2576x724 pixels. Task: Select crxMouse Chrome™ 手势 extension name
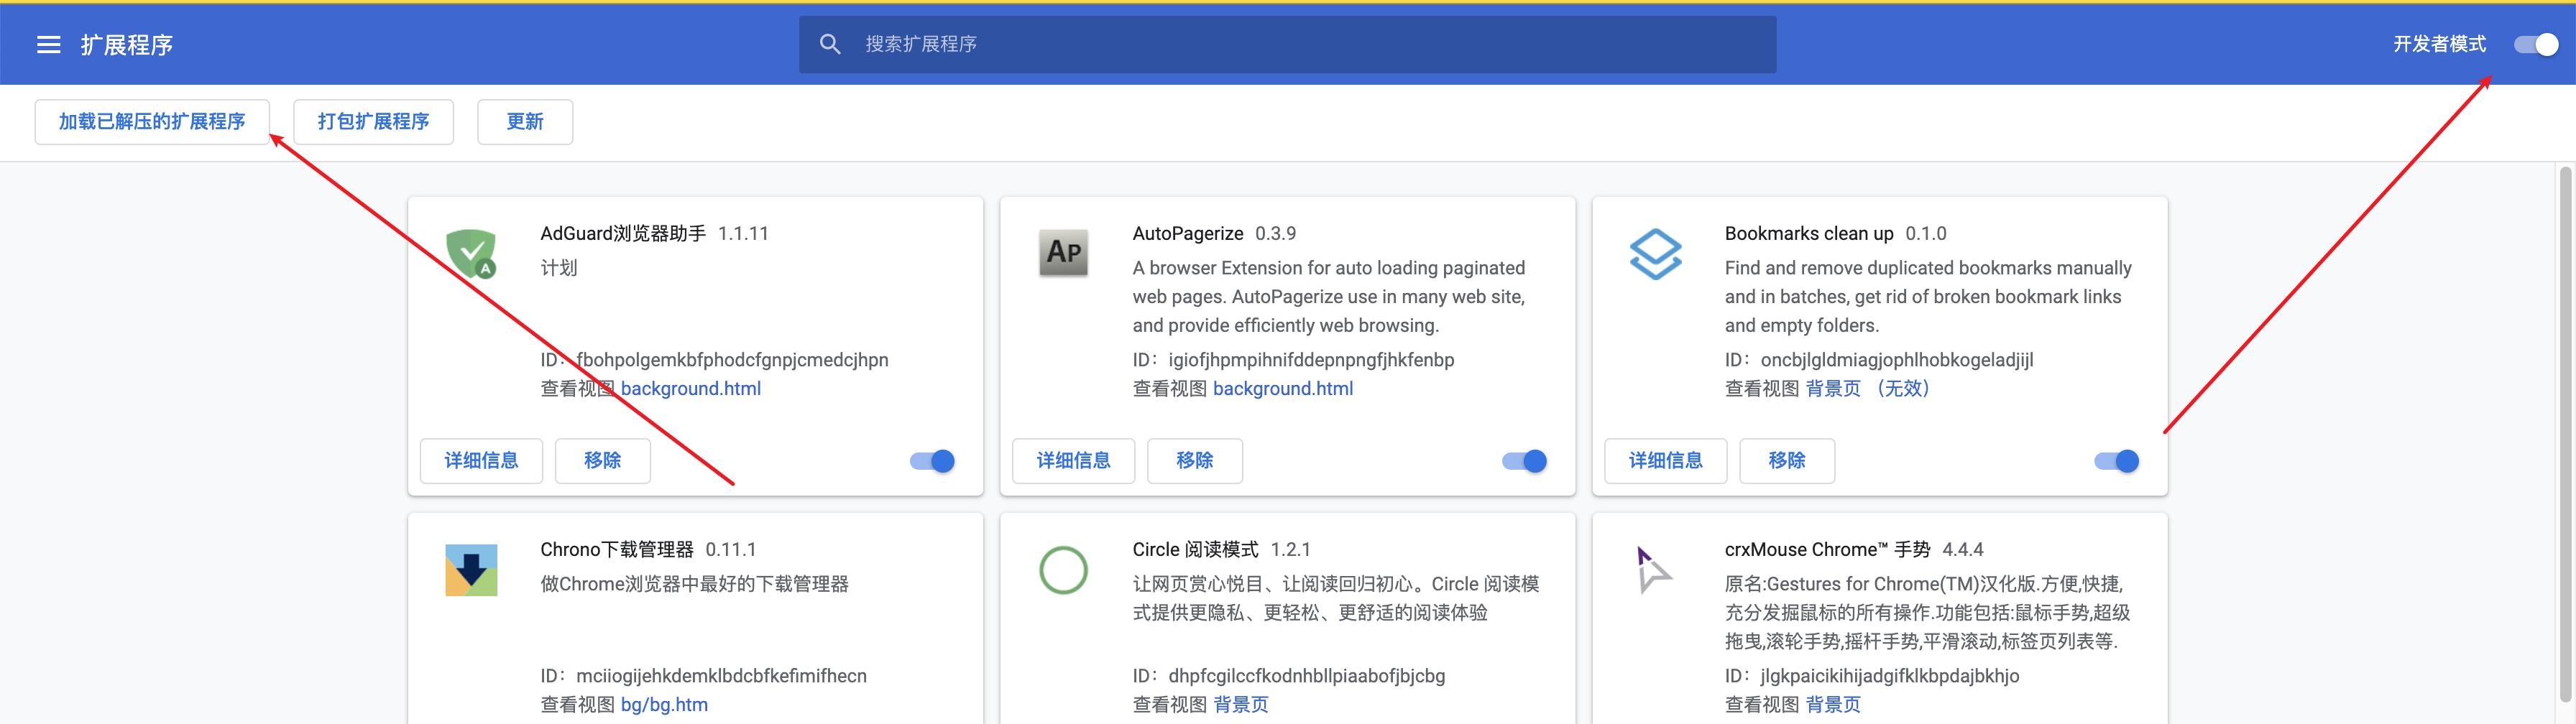1828,550
